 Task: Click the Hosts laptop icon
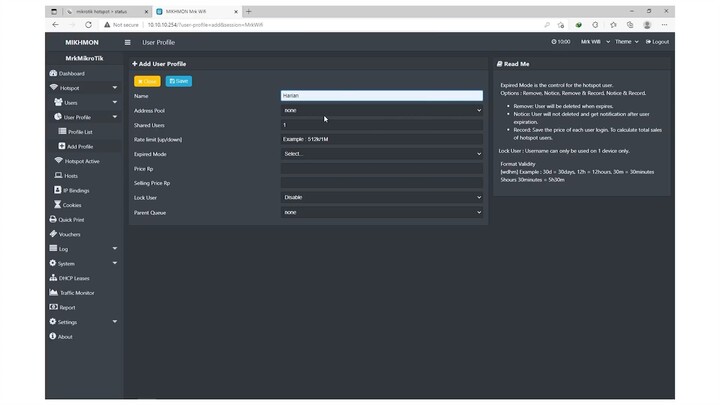click(58, 175)
